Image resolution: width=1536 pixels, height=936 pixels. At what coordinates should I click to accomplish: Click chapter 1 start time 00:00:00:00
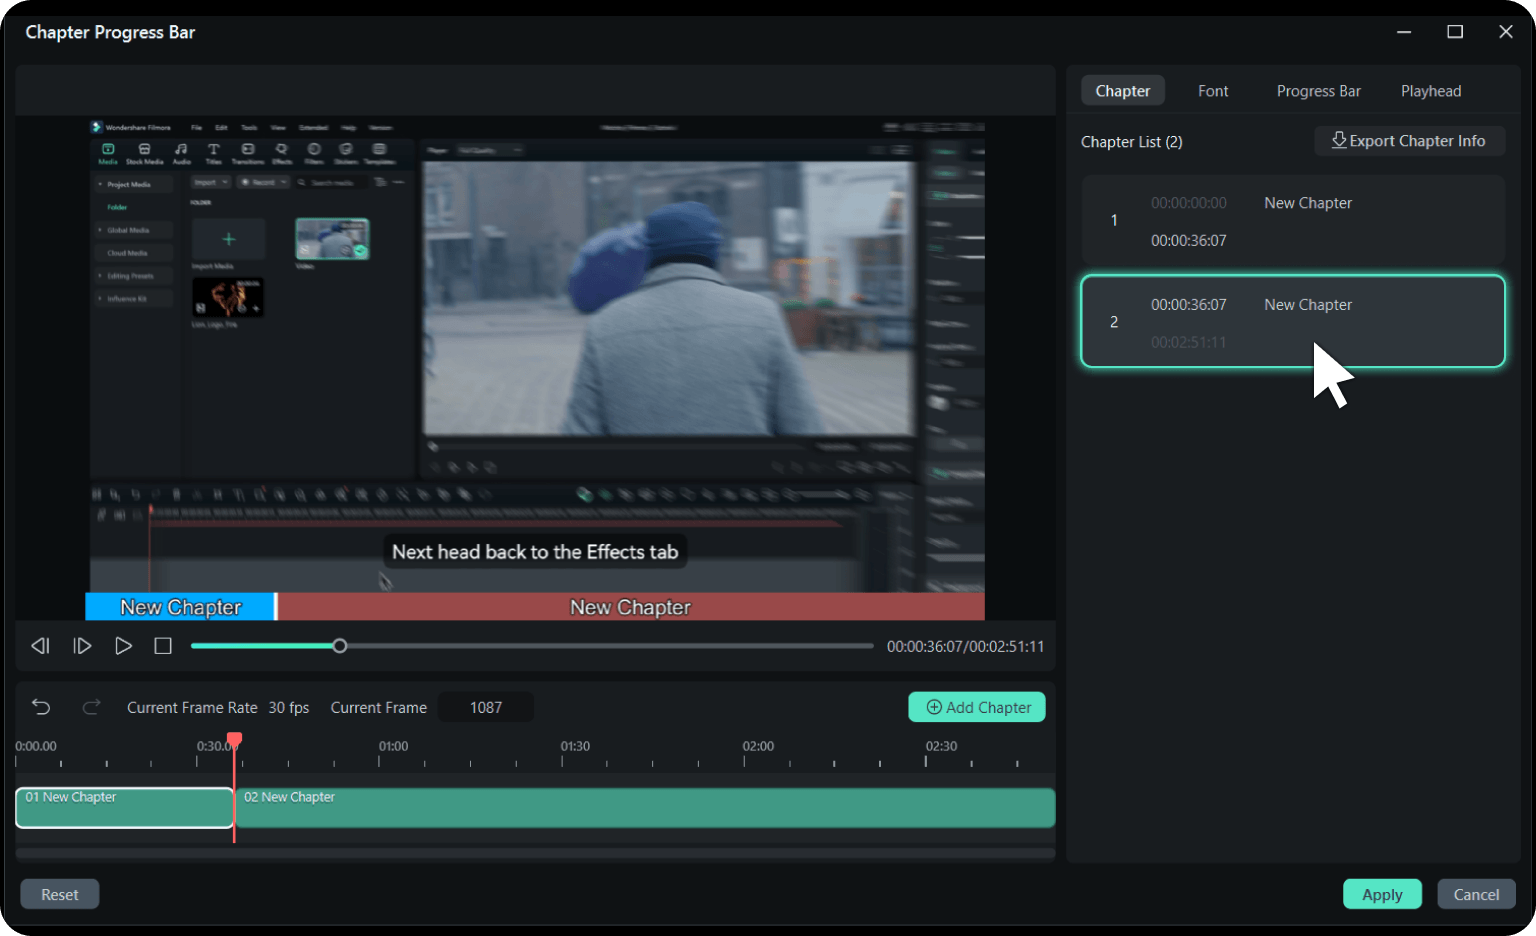pyautogui.click(x=1188, y=202)
